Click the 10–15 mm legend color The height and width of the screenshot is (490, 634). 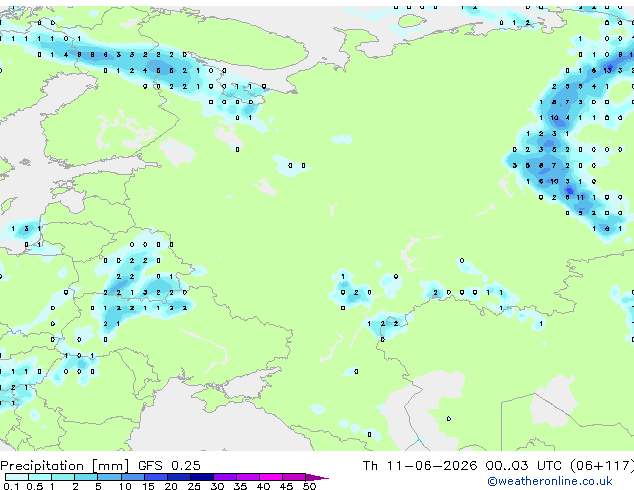[x=133, y=477]
